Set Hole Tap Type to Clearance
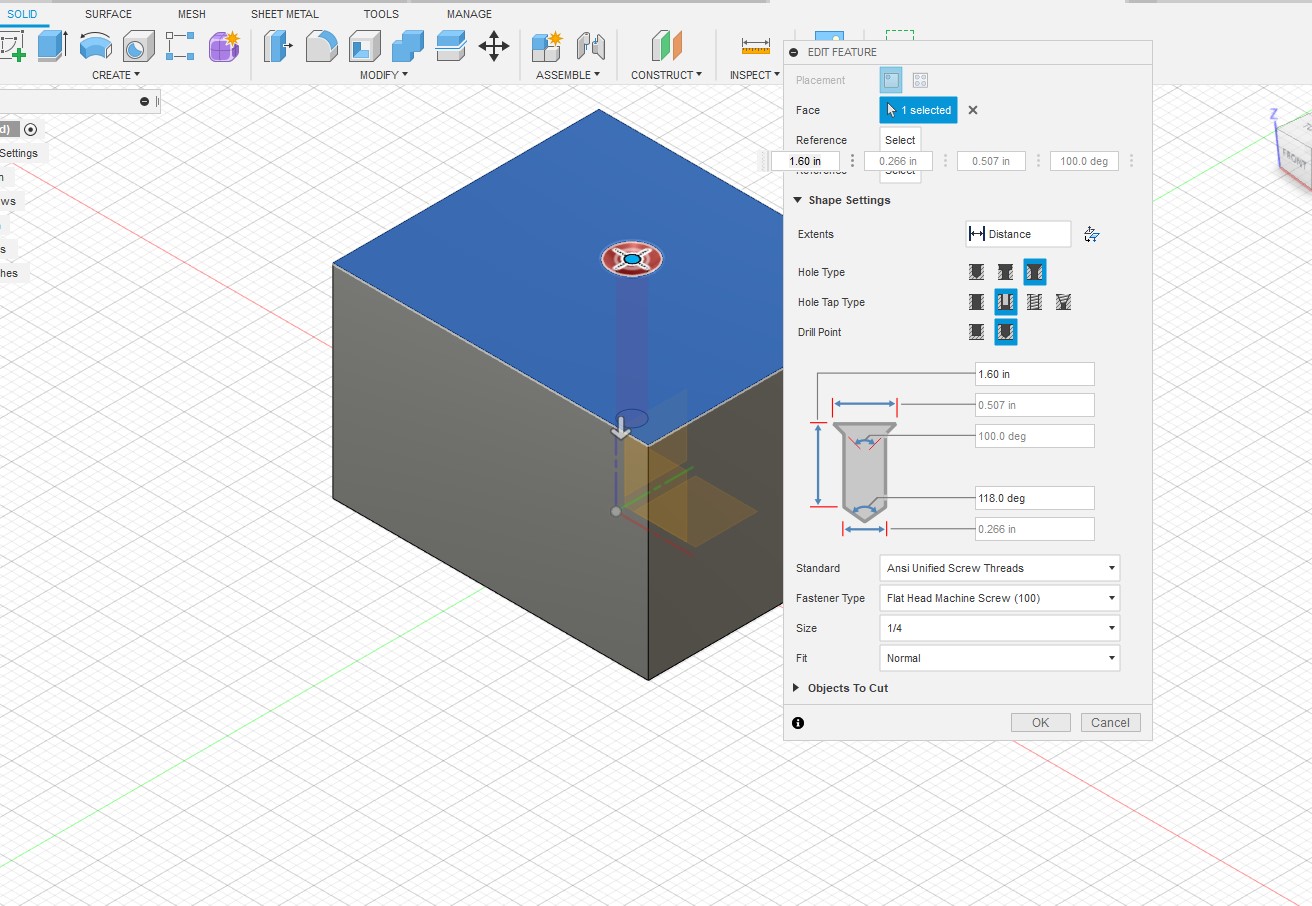This screenshot has height=906, width=1312. (x=1006, y=302)
